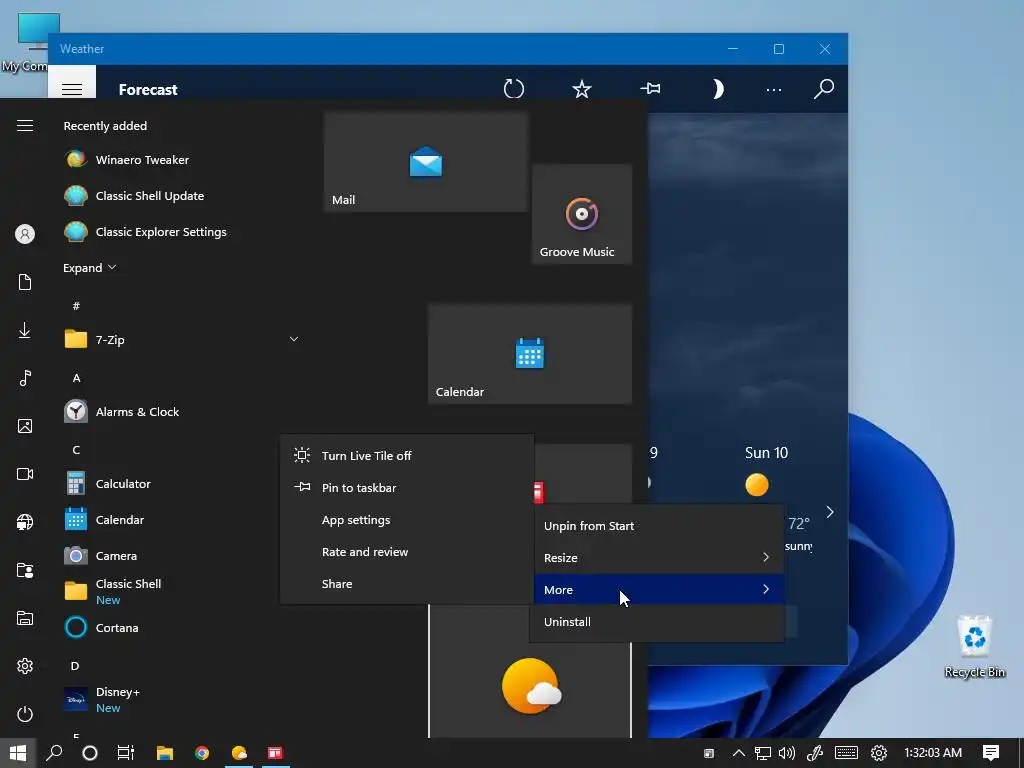Open Personal folder from Start sidebar

coord(25,570)
